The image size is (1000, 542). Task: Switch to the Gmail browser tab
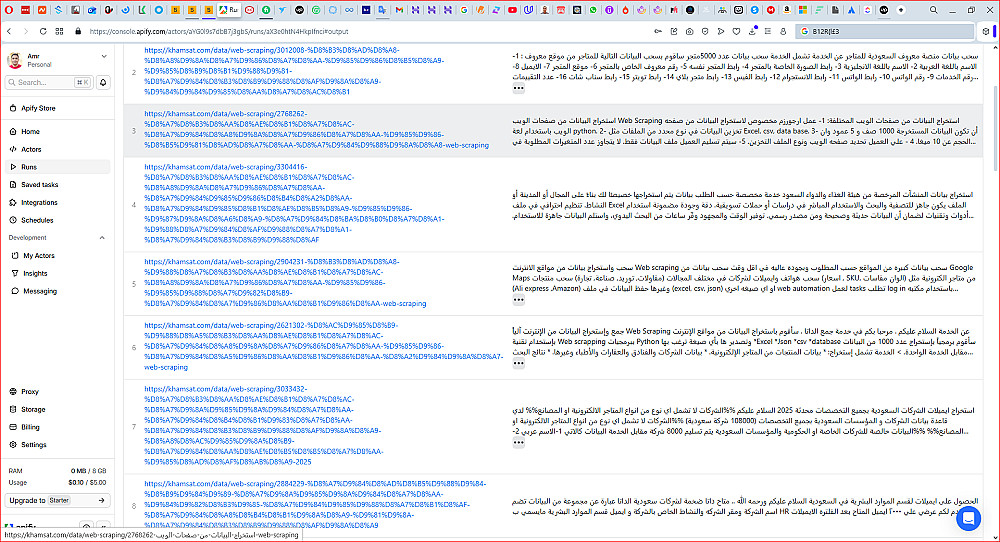click(399, 10)
